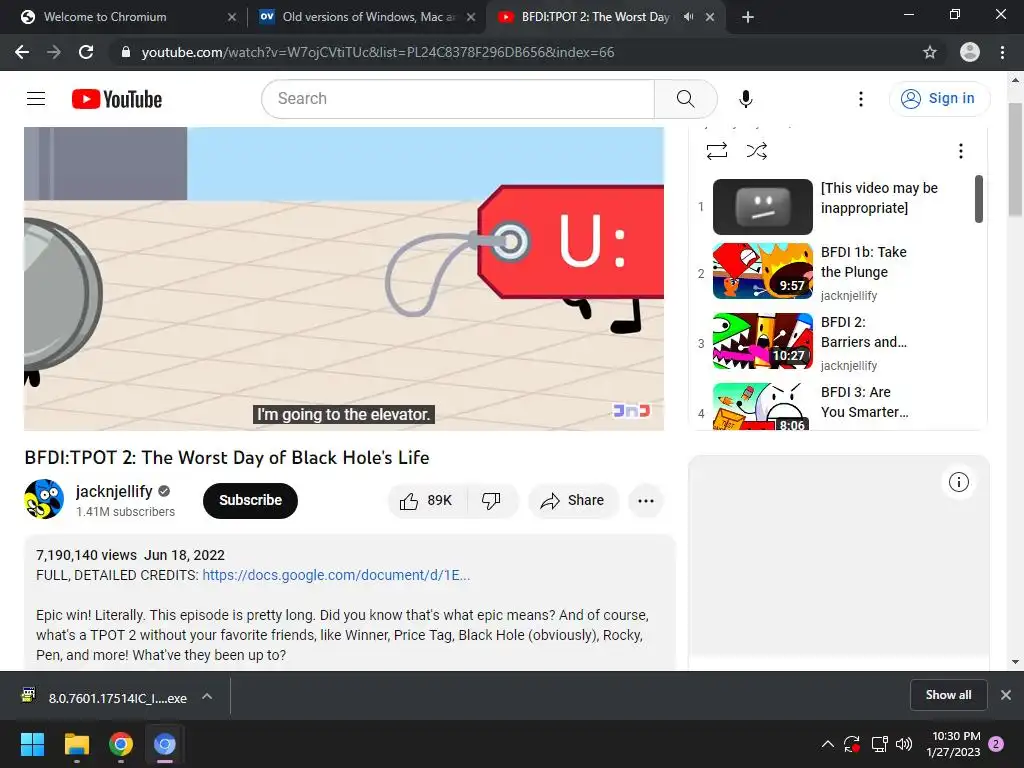Reload the page
Viewport: 1024px width, 768px height.
86,52
